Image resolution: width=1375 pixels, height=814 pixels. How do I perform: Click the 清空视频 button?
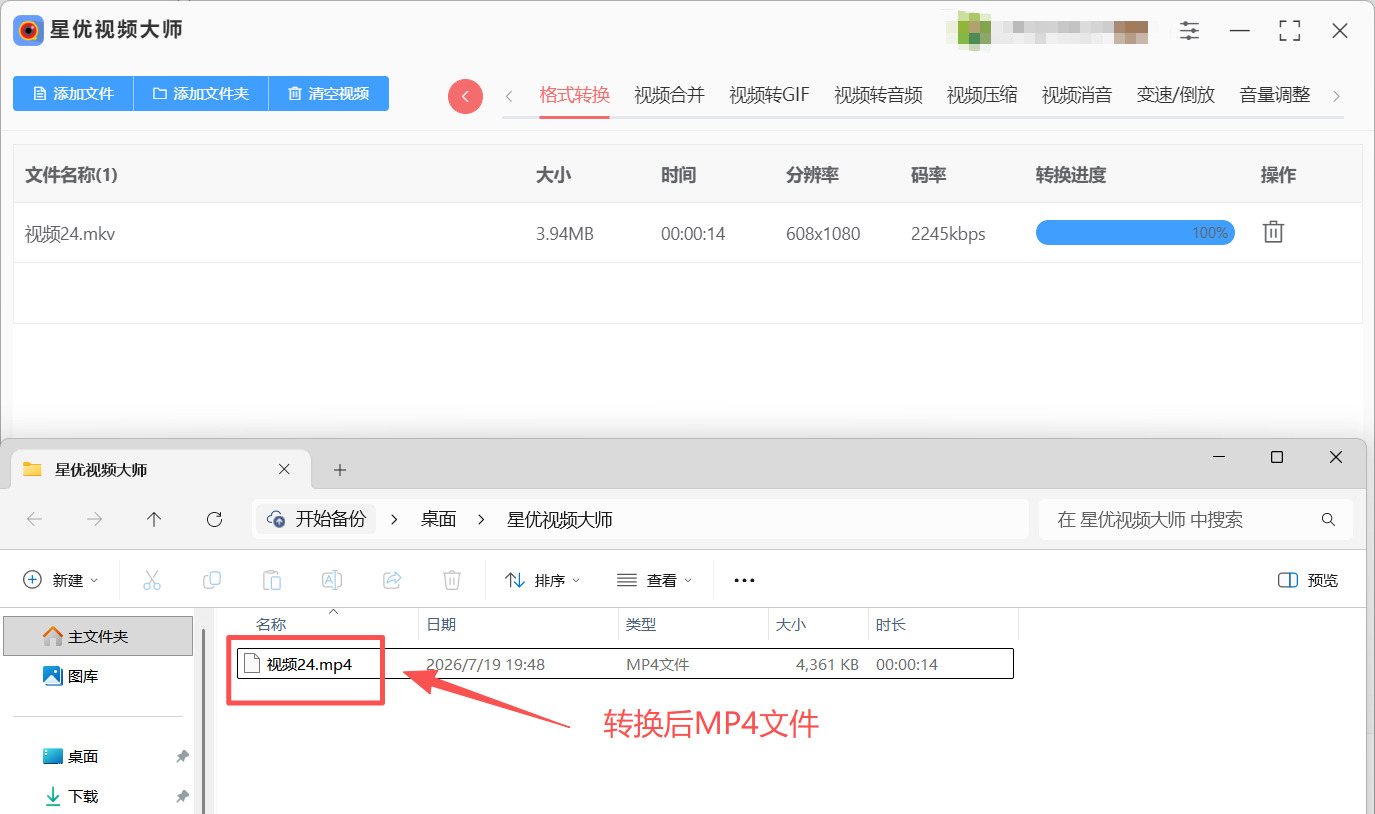pyautogui.click(x=329, y=93)
